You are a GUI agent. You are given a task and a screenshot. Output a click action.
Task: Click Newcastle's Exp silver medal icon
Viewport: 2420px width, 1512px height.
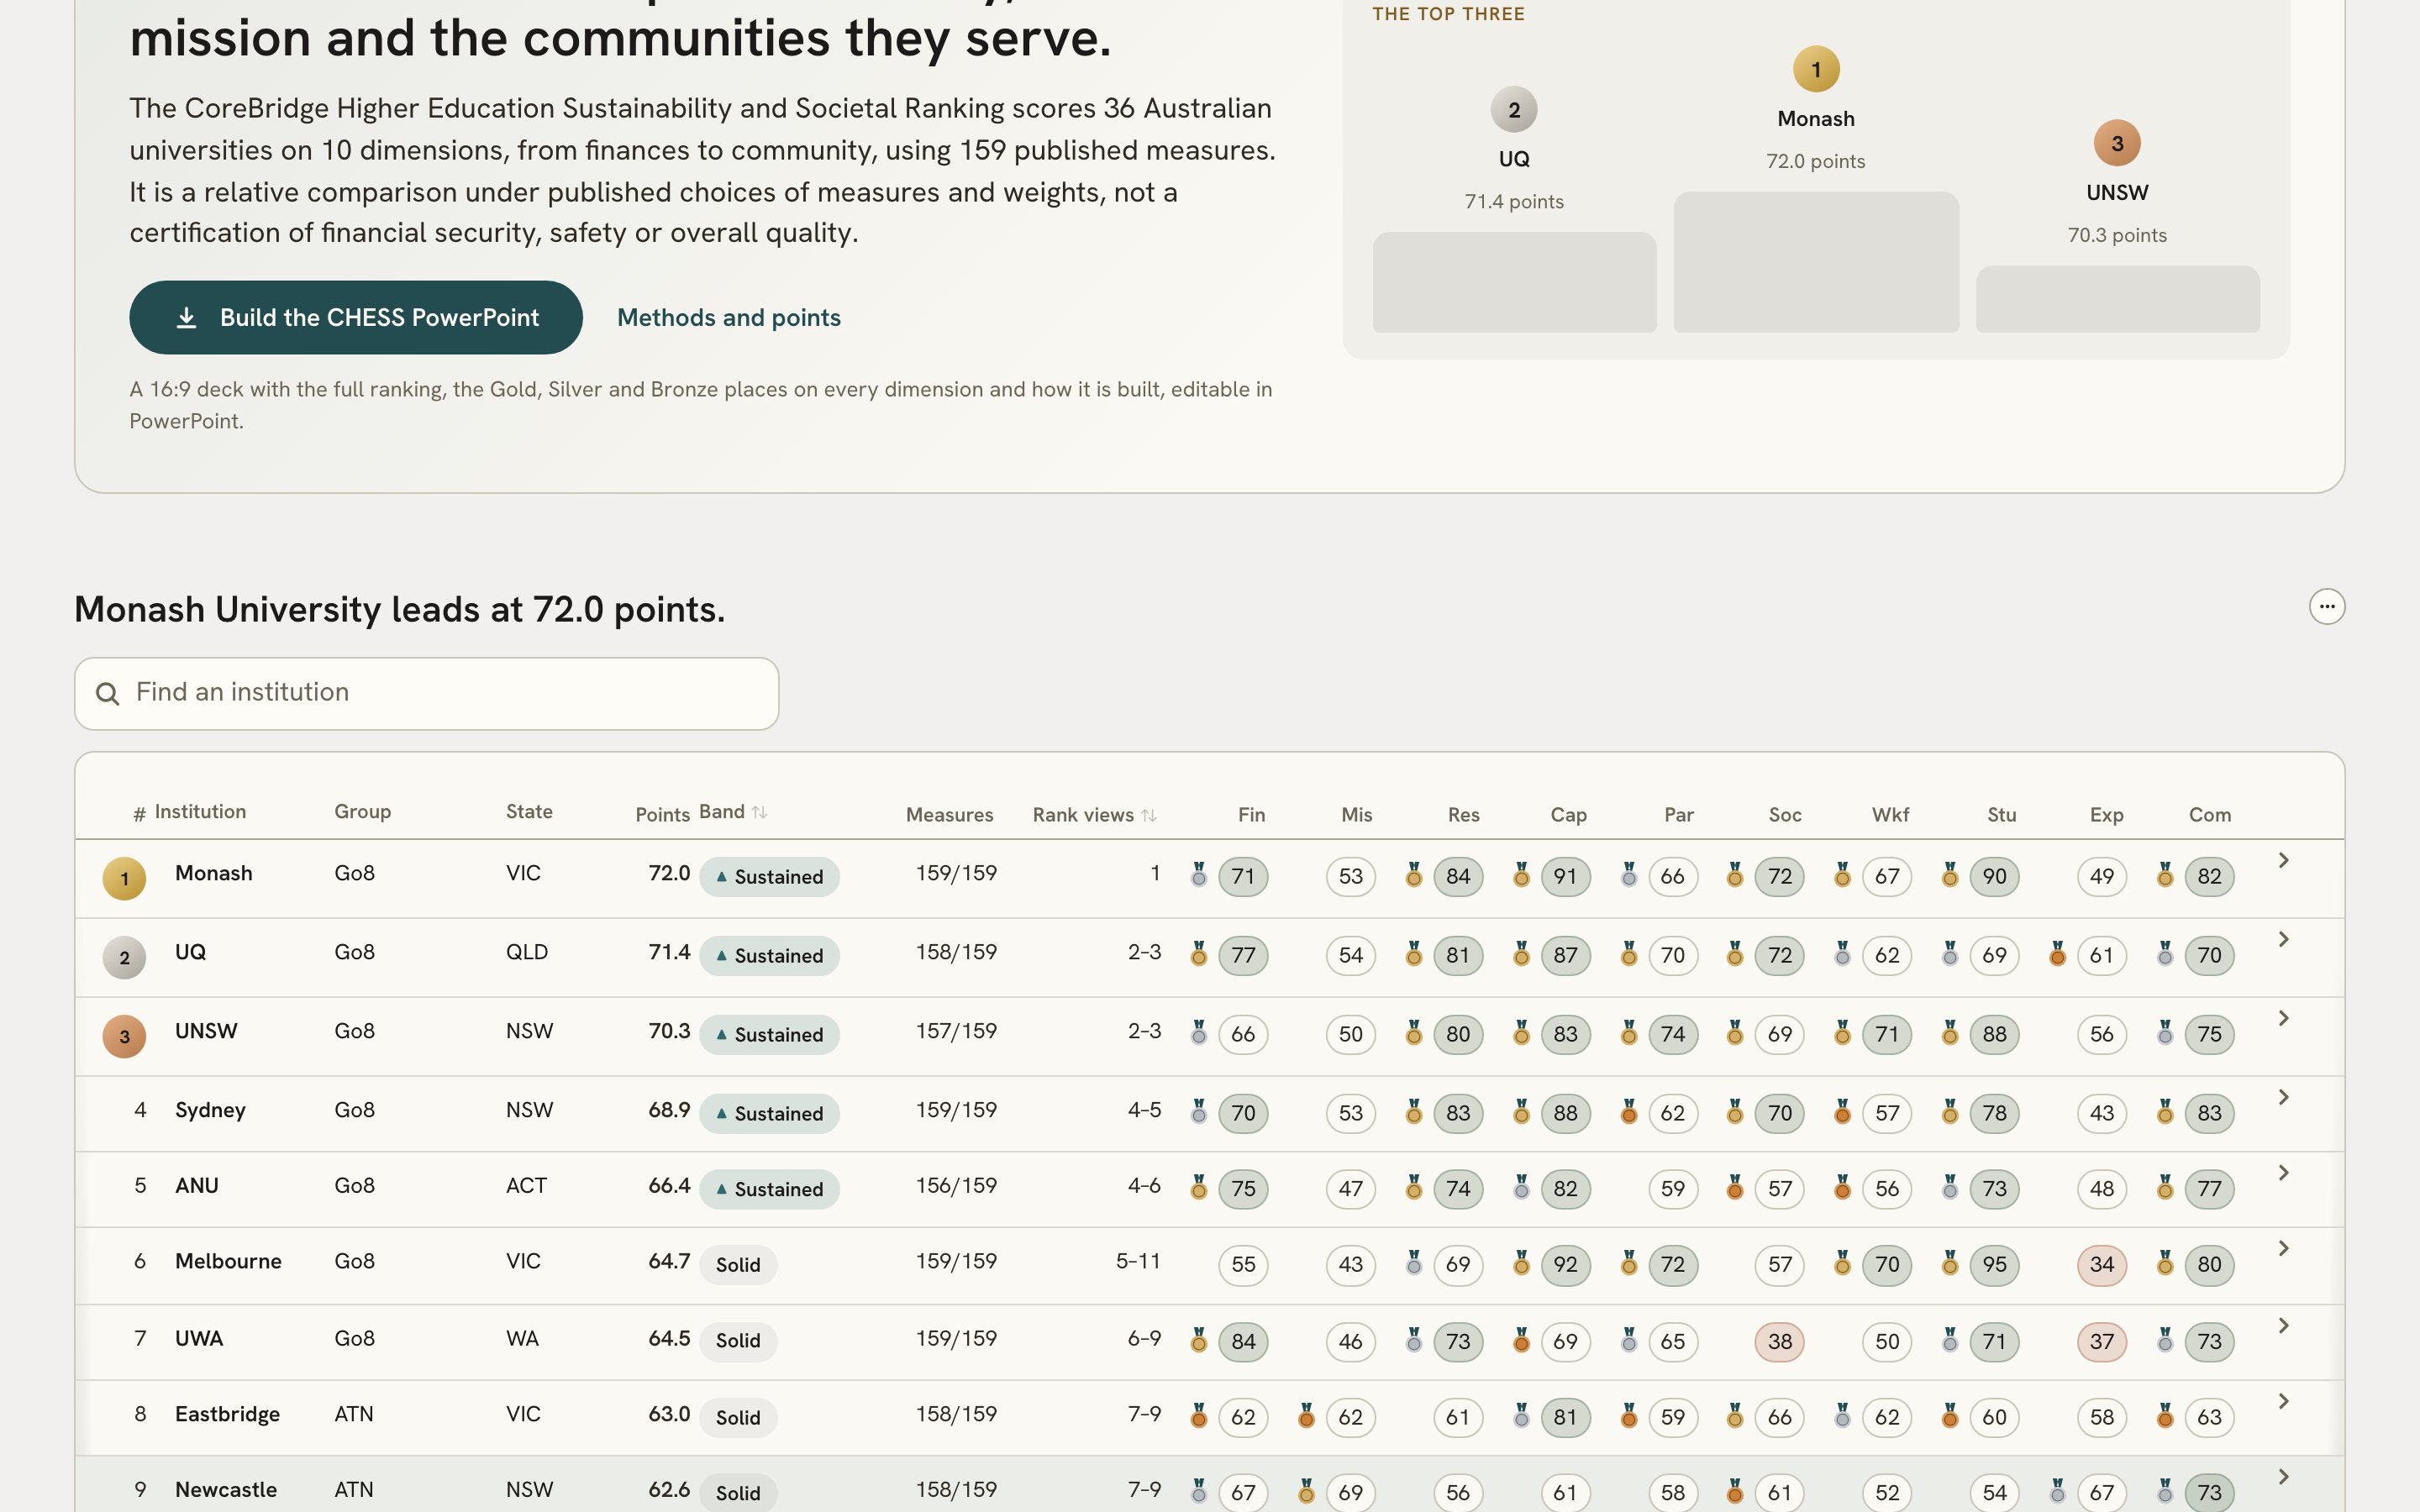[x=2057, y=1491]
